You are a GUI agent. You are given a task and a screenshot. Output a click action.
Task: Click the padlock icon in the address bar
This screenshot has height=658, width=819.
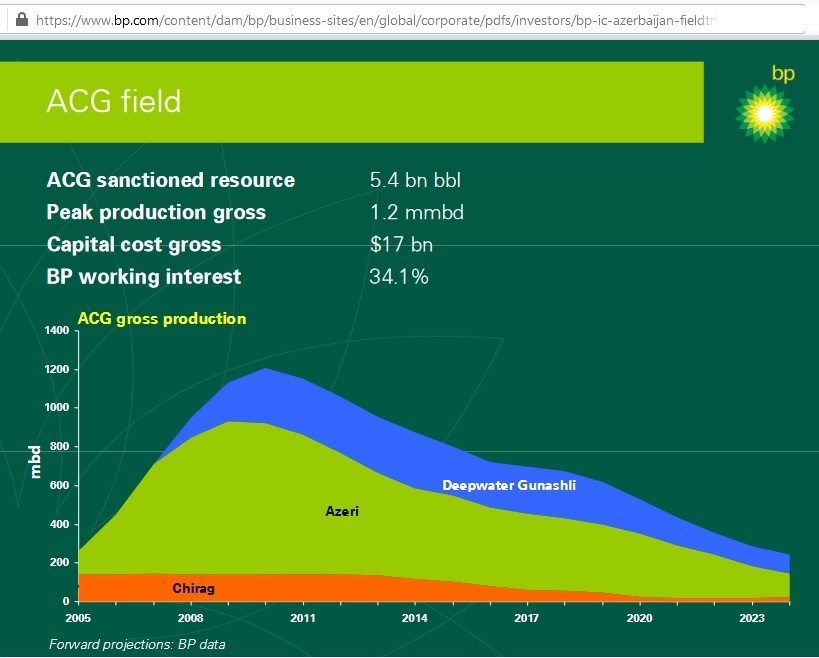21,20
